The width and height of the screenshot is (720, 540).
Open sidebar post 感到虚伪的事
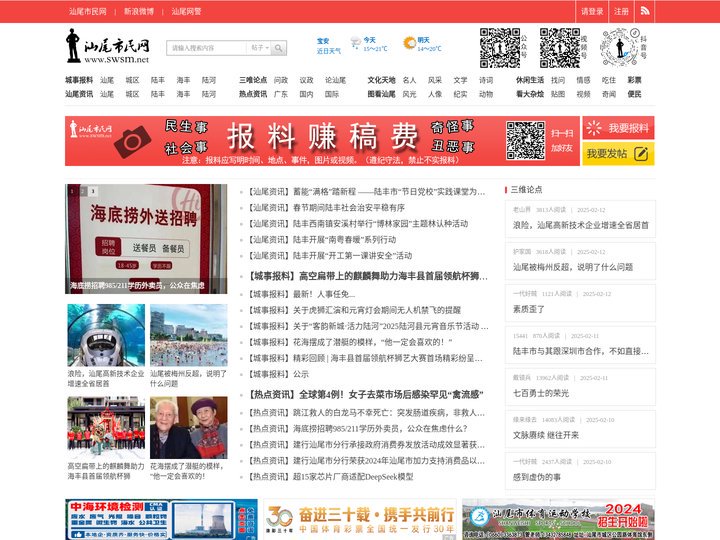coord(537,477)
